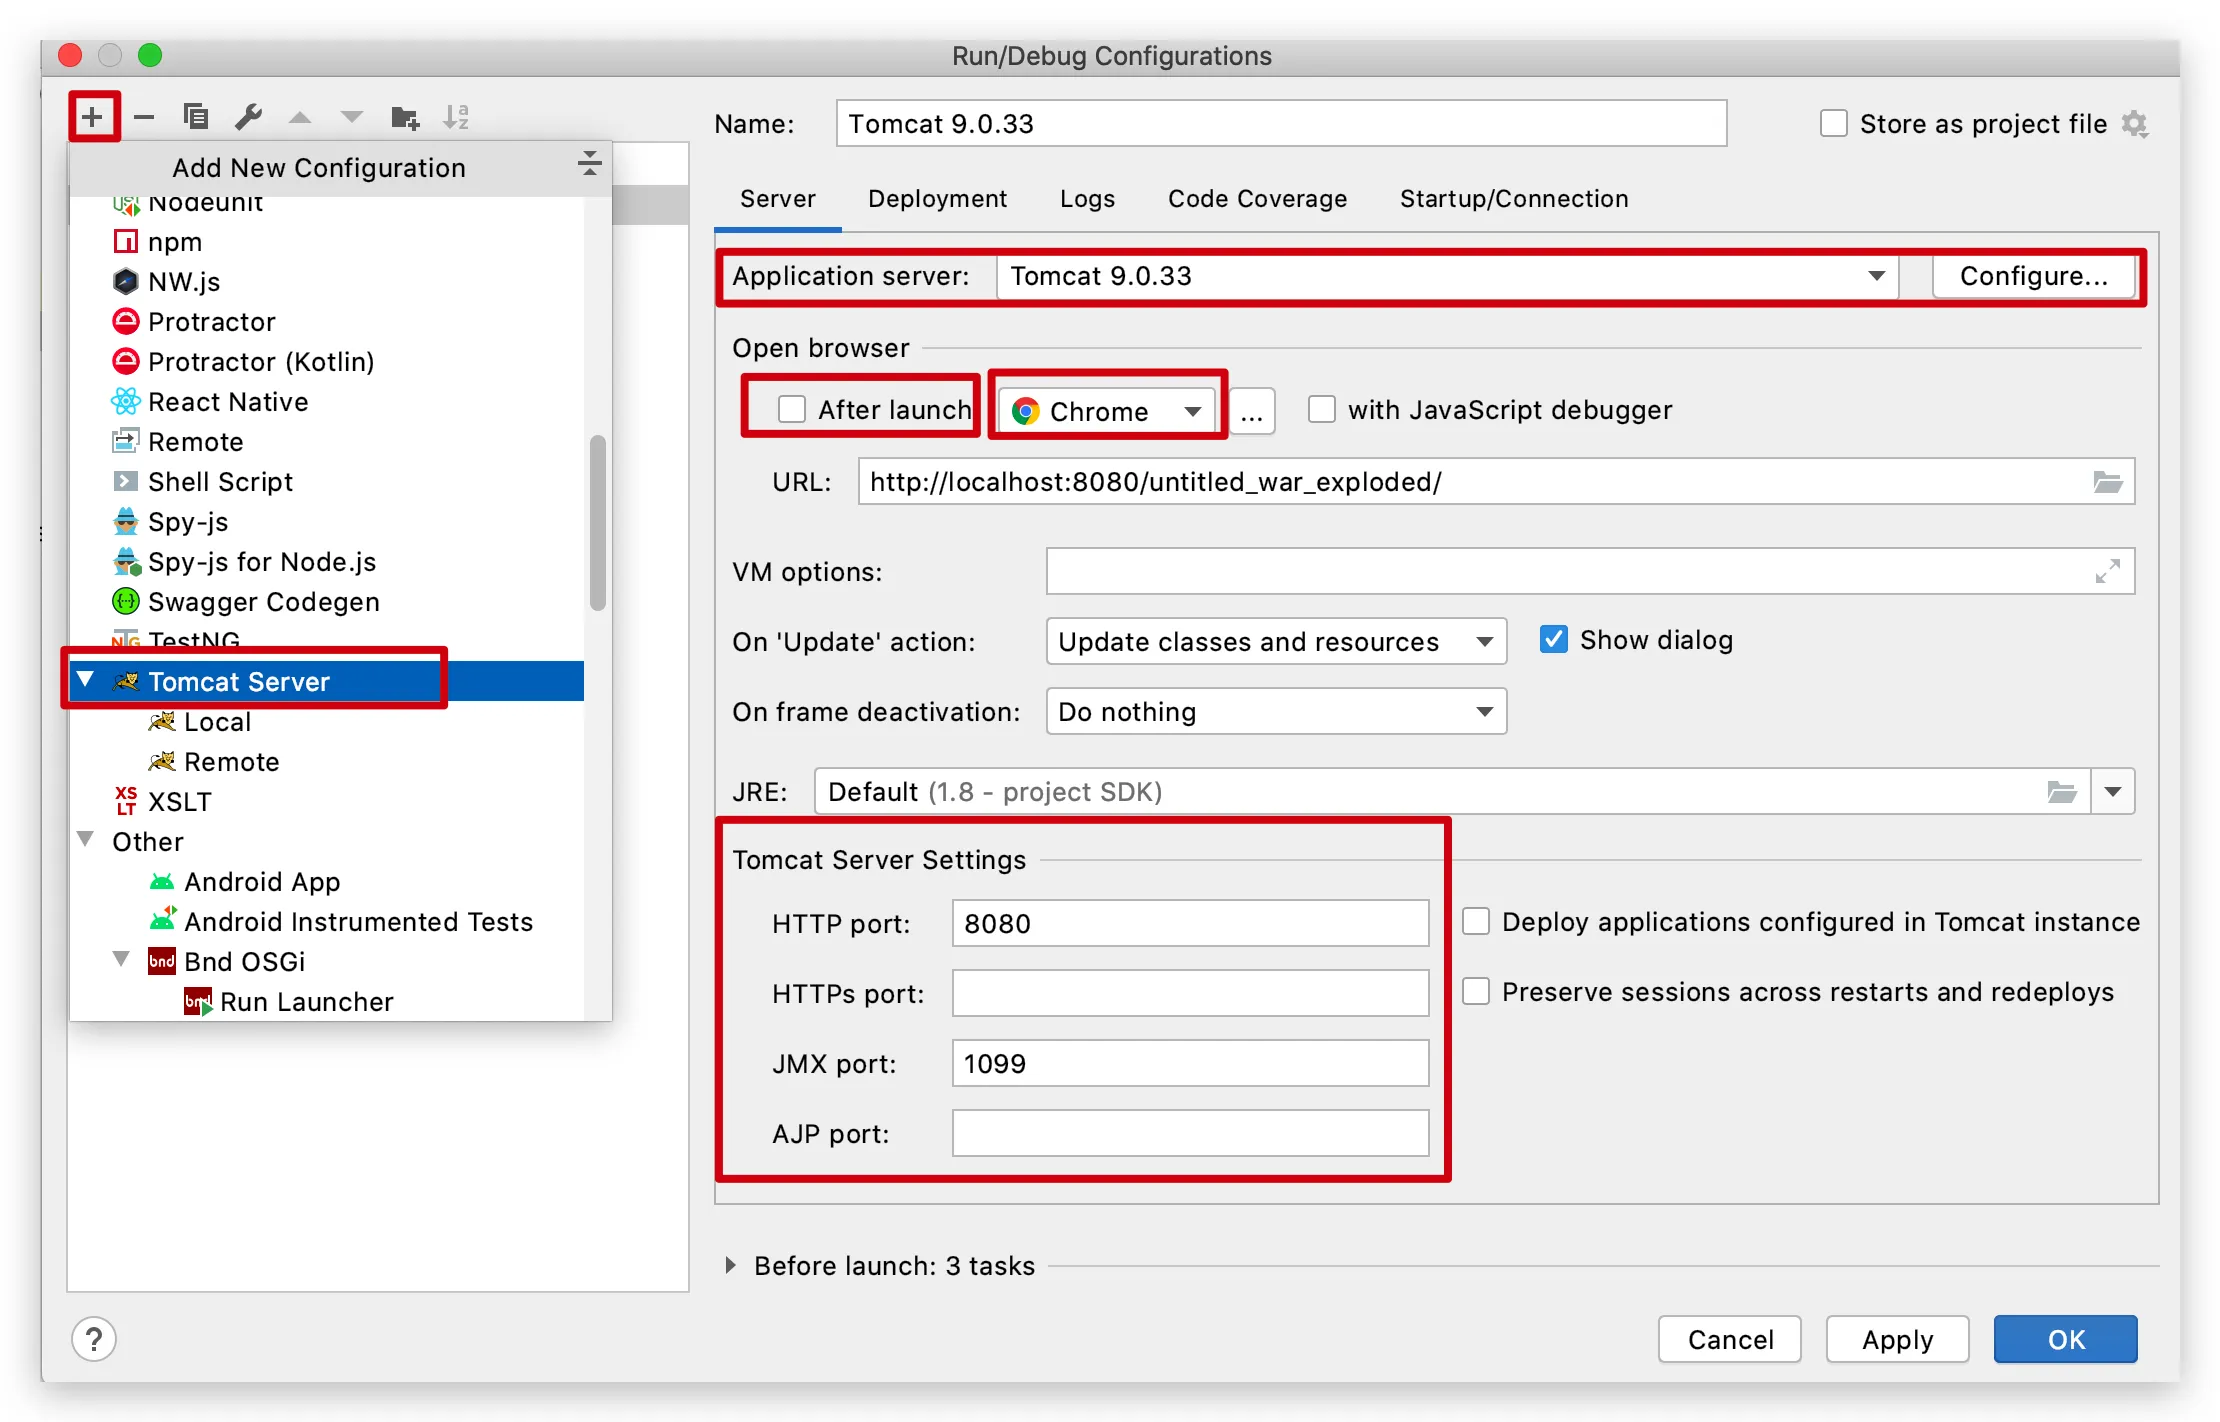The image size is (2220, 1422).
Task: Open the Application server dropdown
Action: coord(1447,276)
